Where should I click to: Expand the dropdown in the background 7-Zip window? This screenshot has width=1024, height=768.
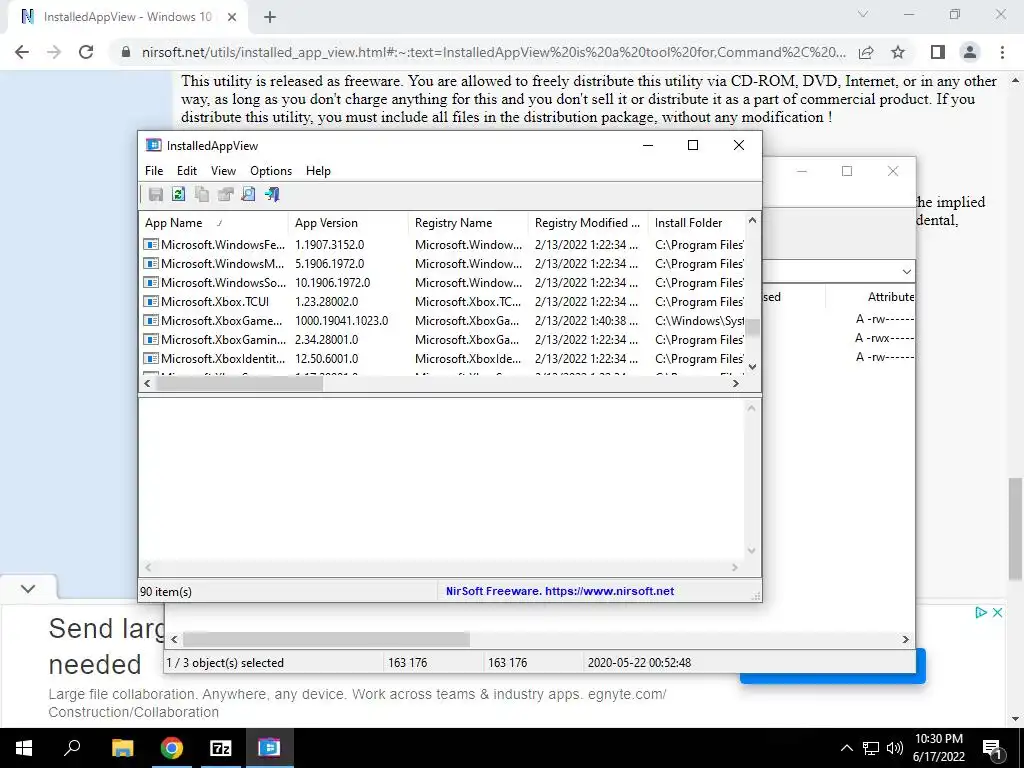(906, 272)
